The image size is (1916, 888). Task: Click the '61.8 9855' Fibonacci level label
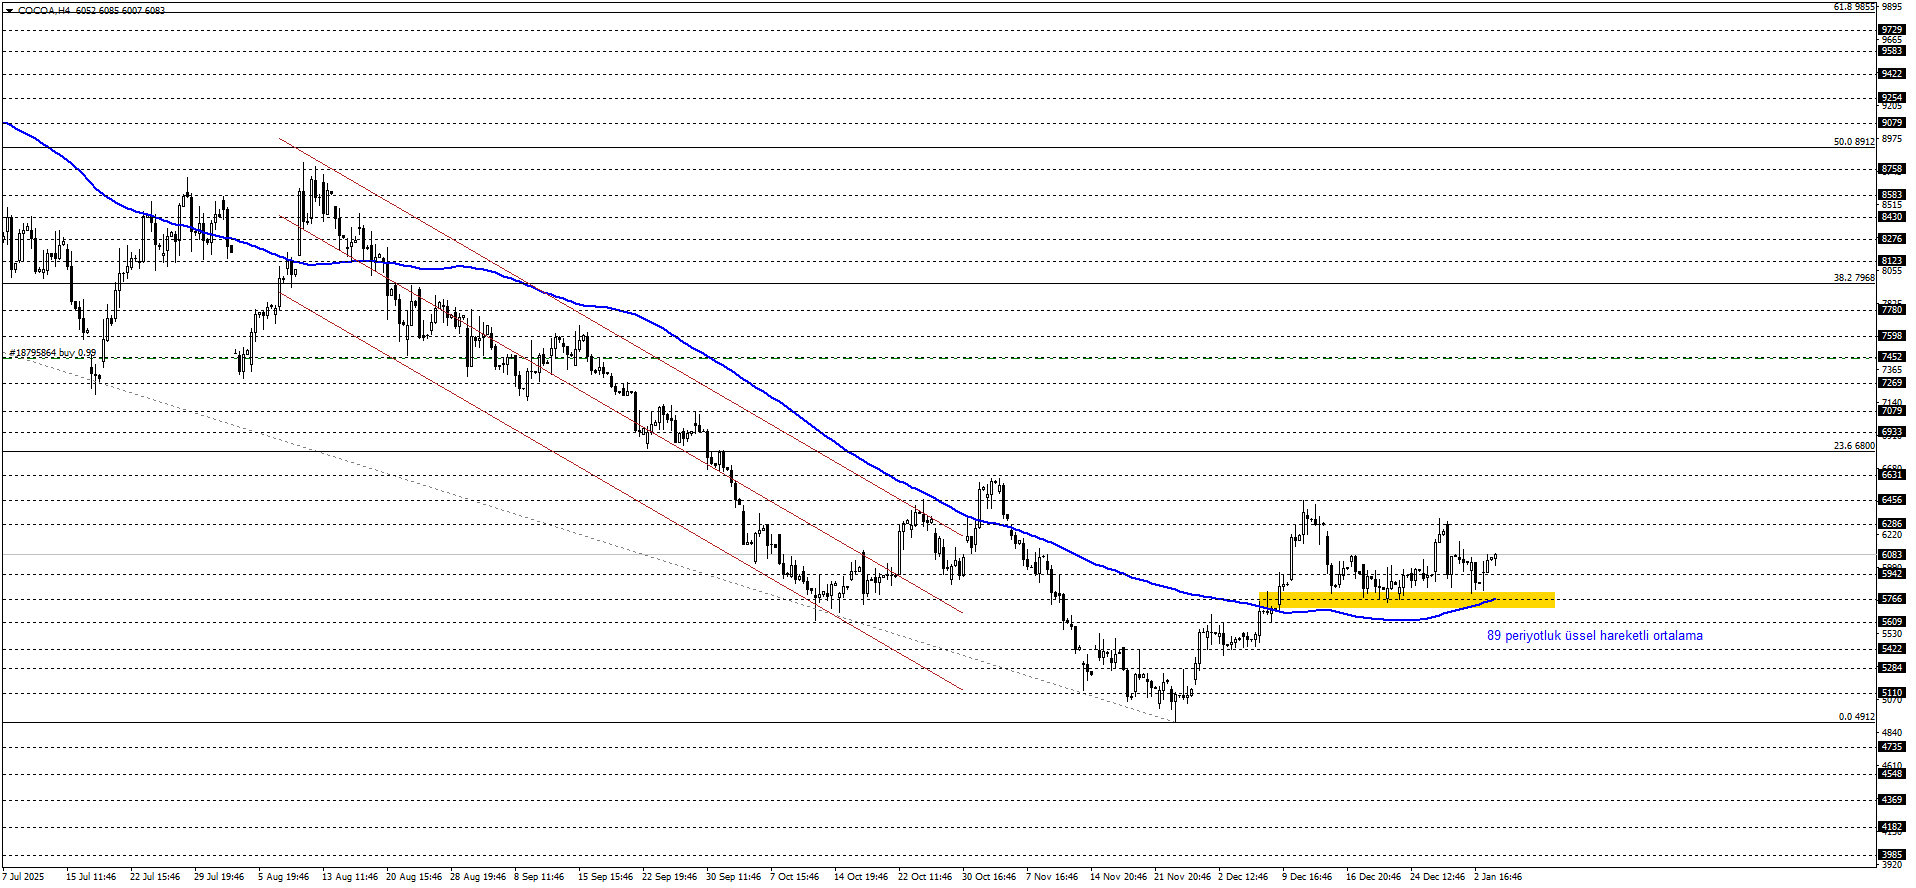pyautogui.click(x=1853, y=7)
